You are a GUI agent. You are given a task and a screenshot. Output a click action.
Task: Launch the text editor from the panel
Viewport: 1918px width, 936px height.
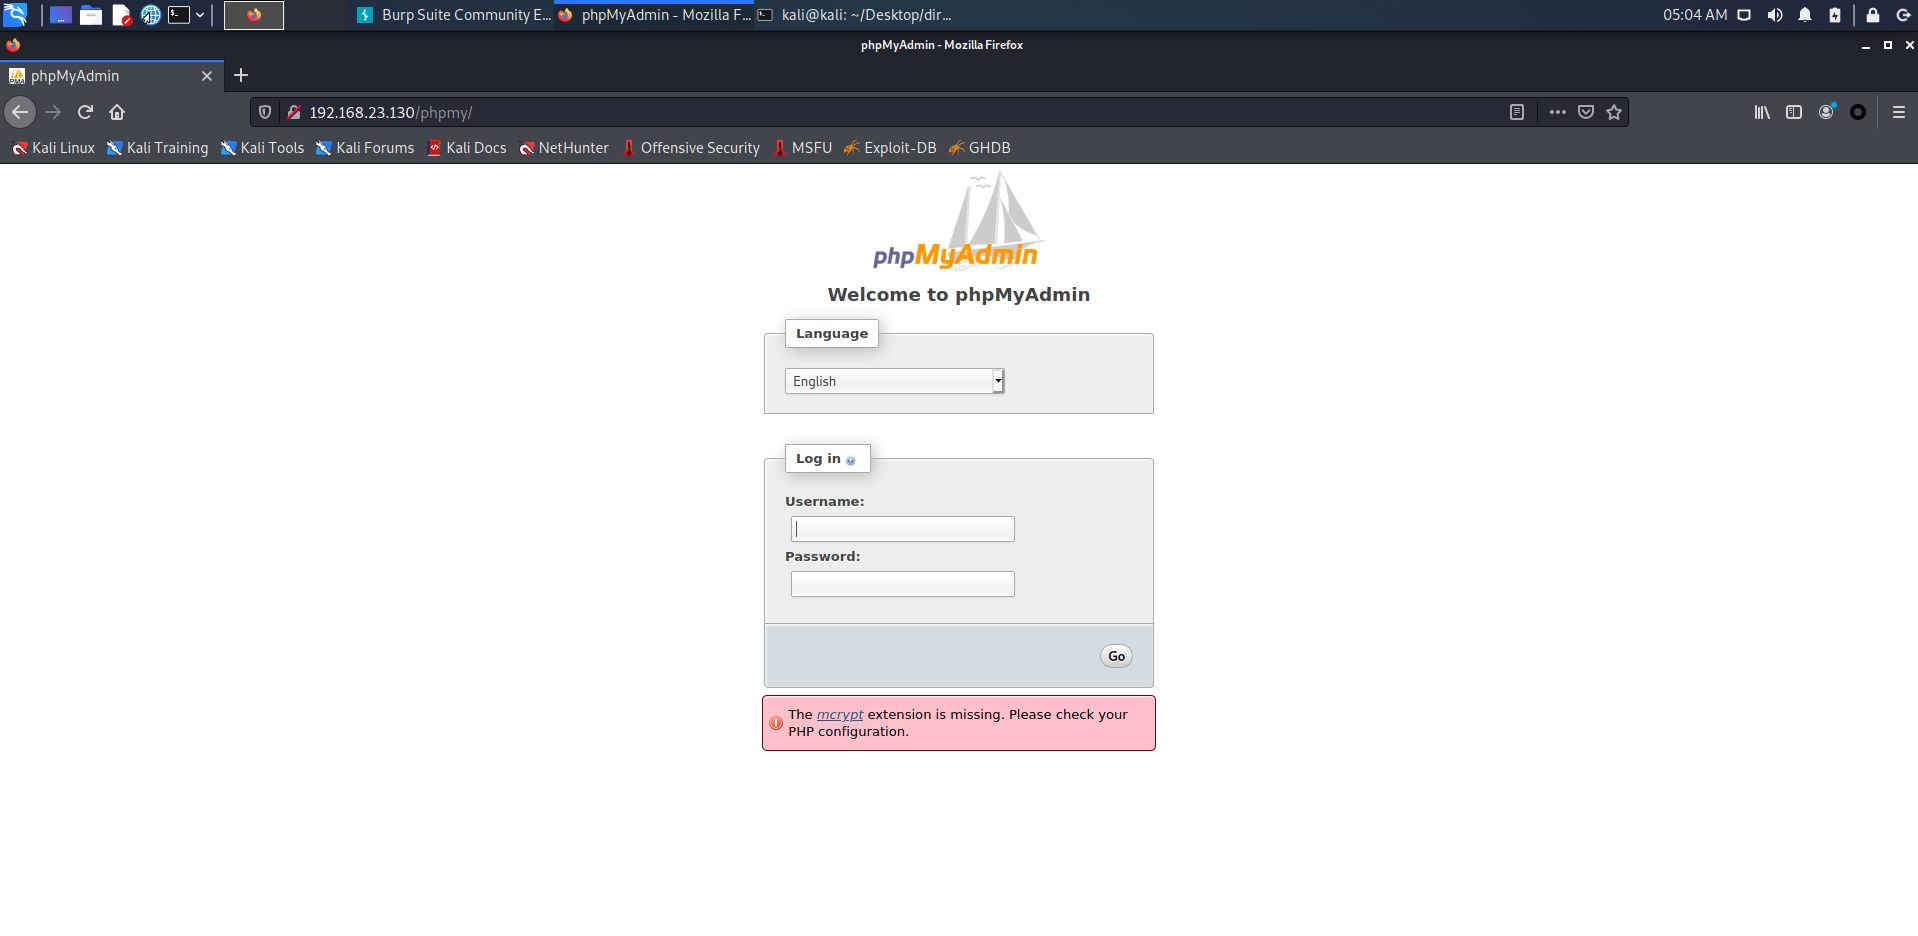[121, 15]
